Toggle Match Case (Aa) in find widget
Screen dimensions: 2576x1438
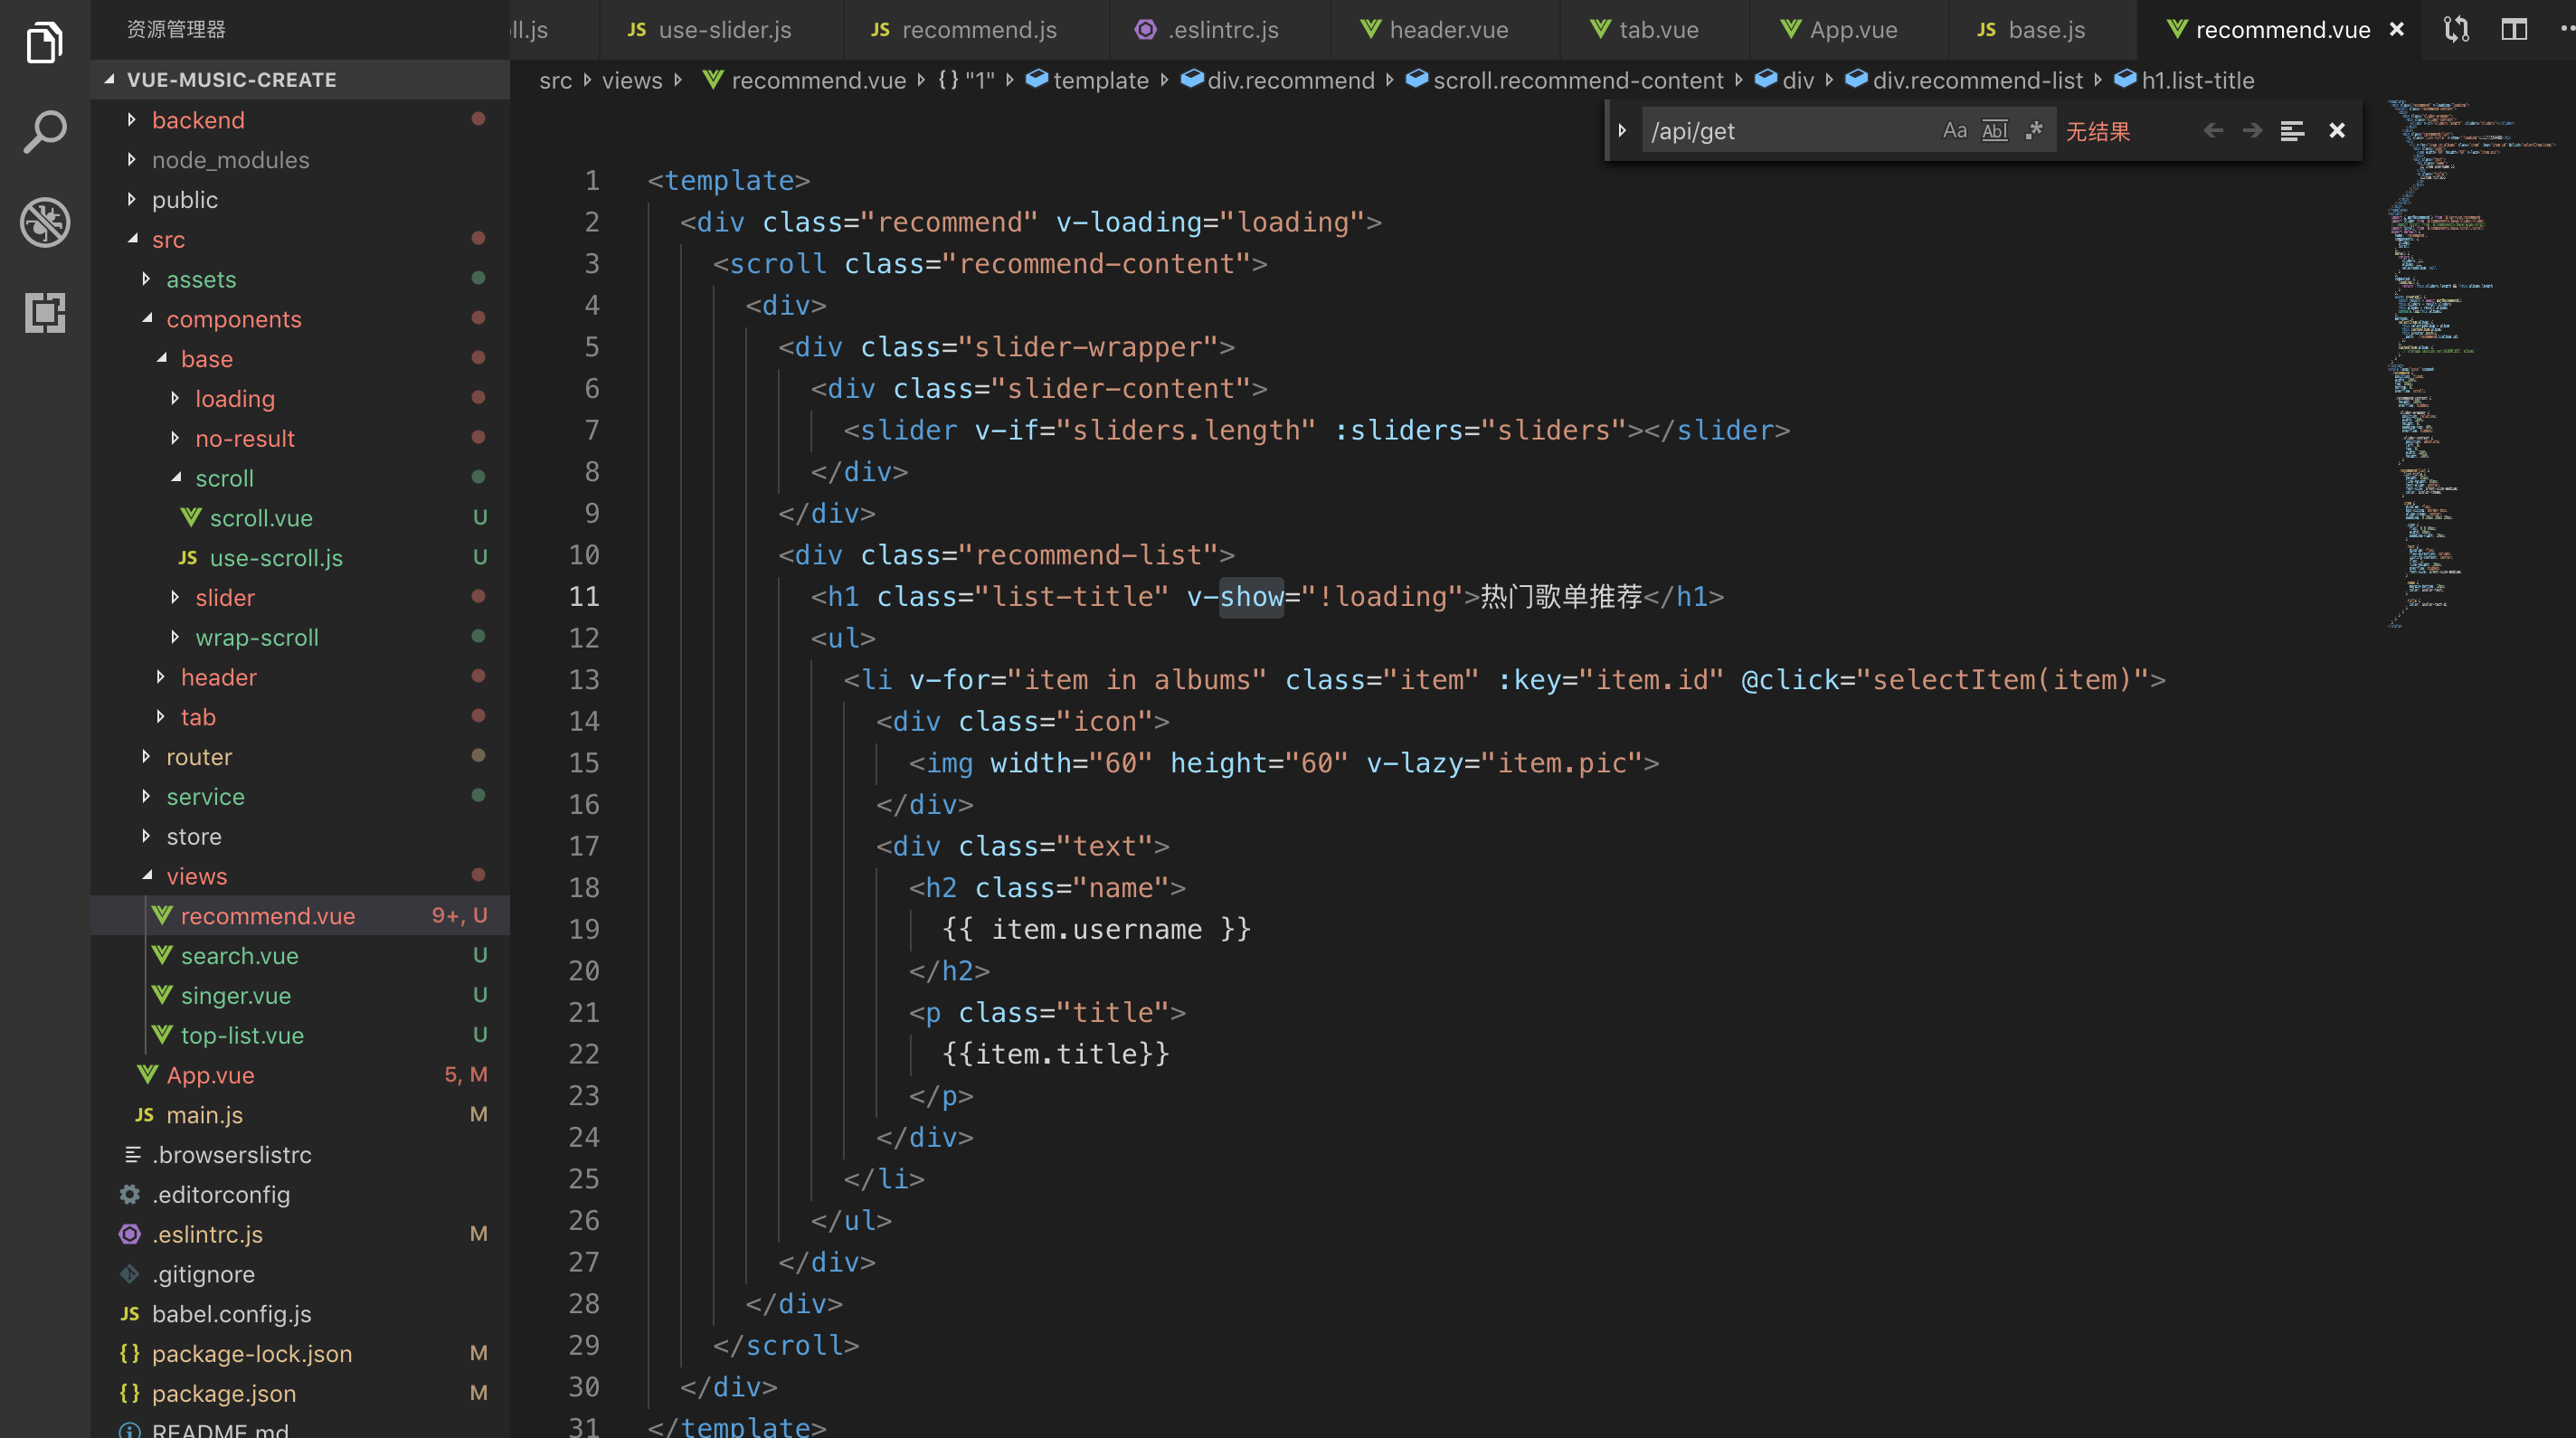(1954, 131)
